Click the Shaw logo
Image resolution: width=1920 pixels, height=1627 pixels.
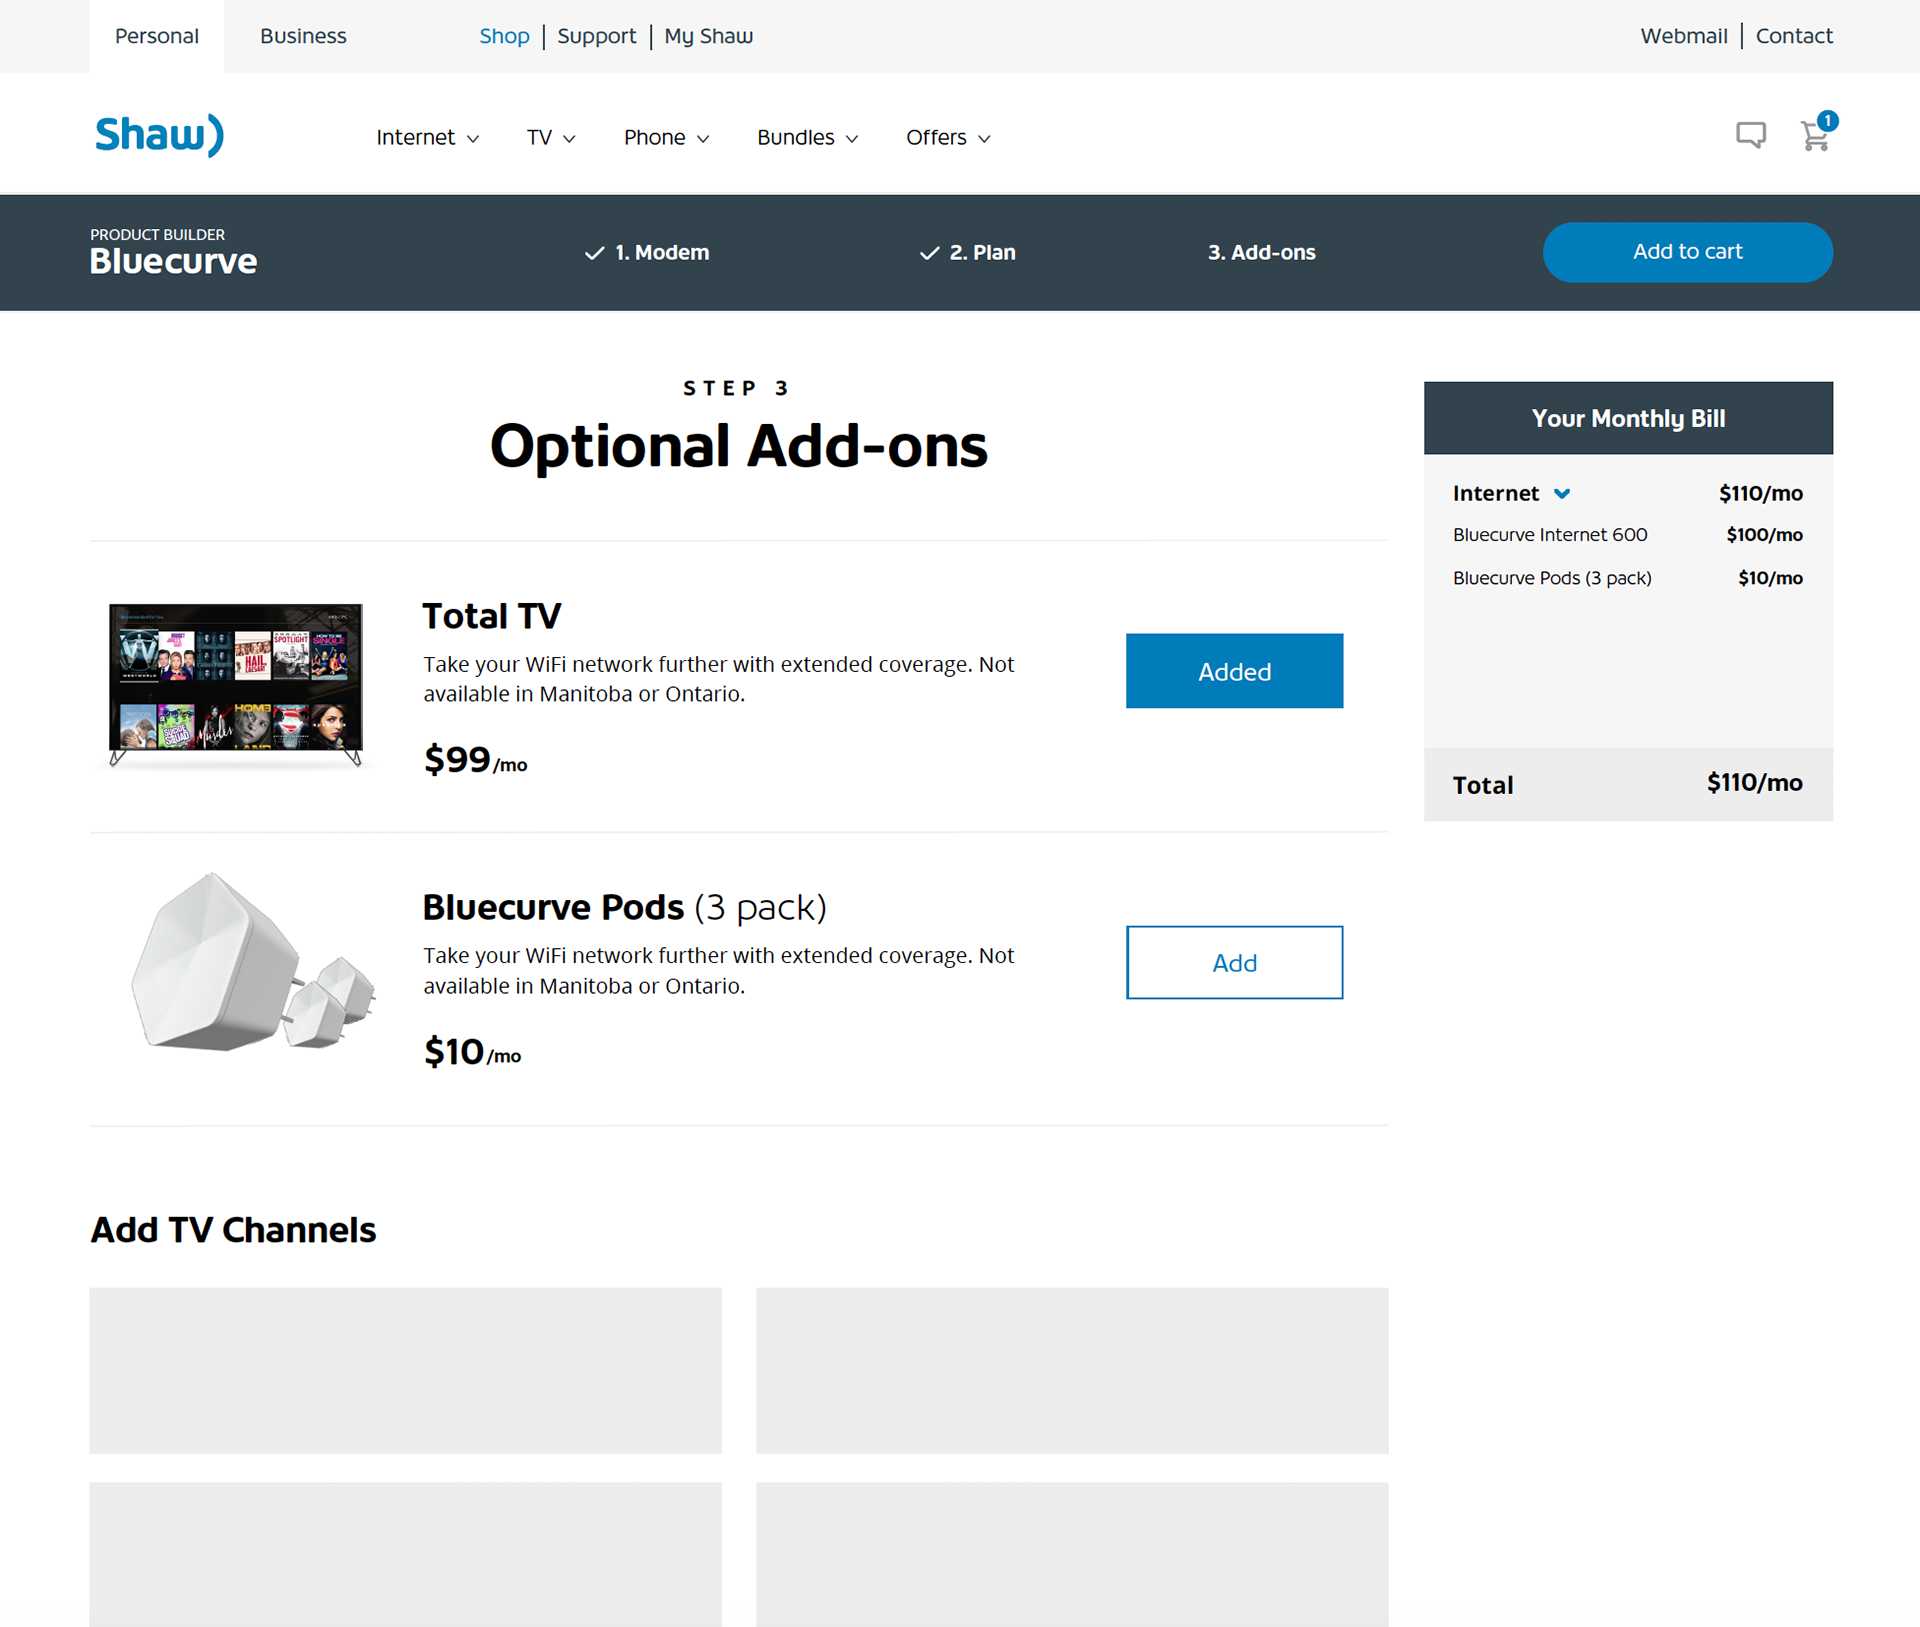click(x=159, y=135)
